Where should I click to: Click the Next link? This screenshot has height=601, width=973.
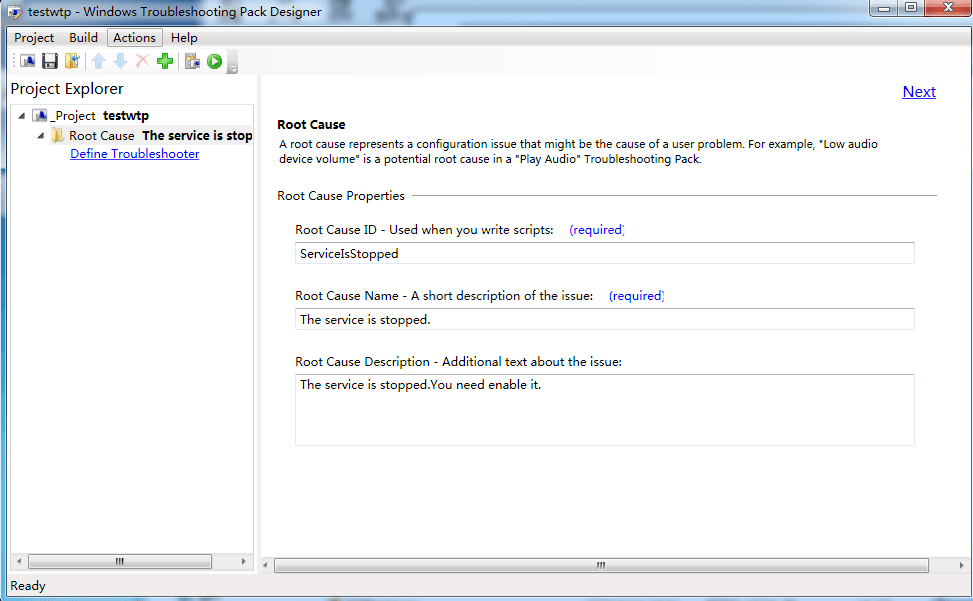(x=919, y=92)
